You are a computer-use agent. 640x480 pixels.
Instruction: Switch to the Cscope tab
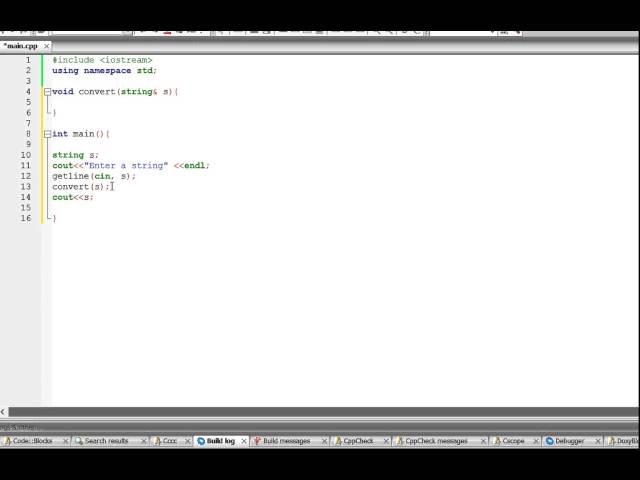point(513,441)
